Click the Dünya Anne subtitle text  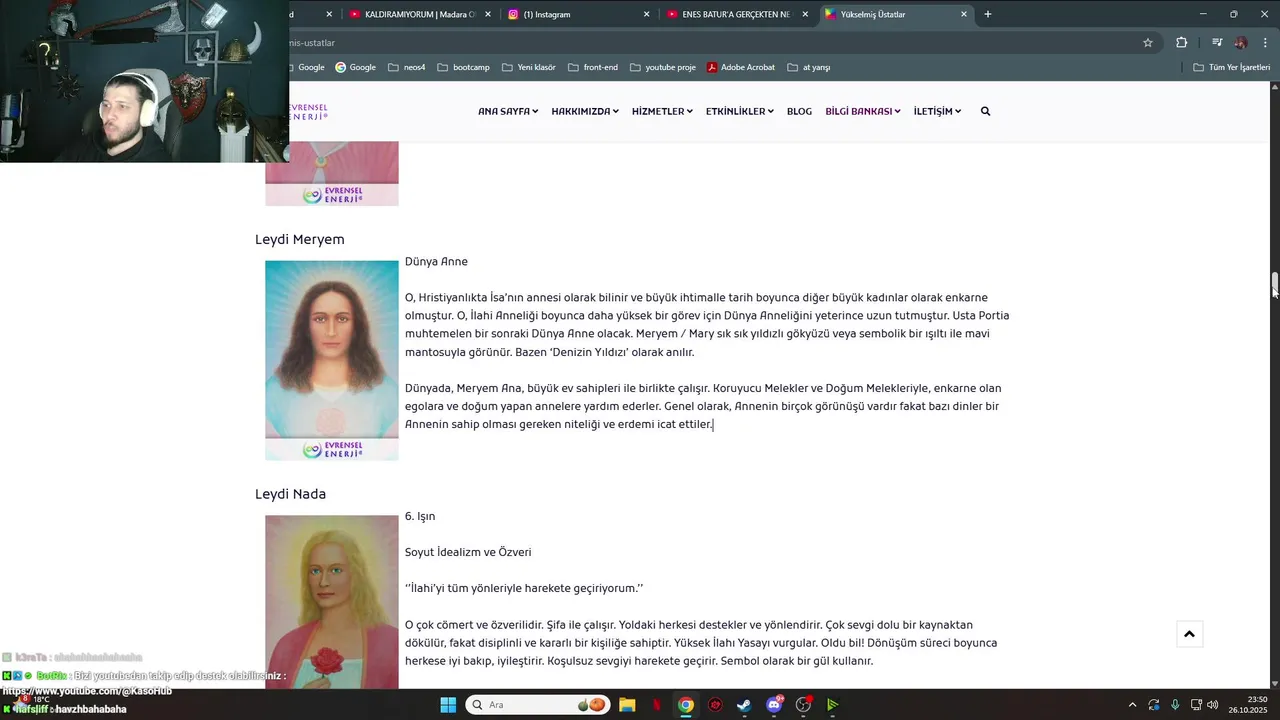click(x=436, y=262)
